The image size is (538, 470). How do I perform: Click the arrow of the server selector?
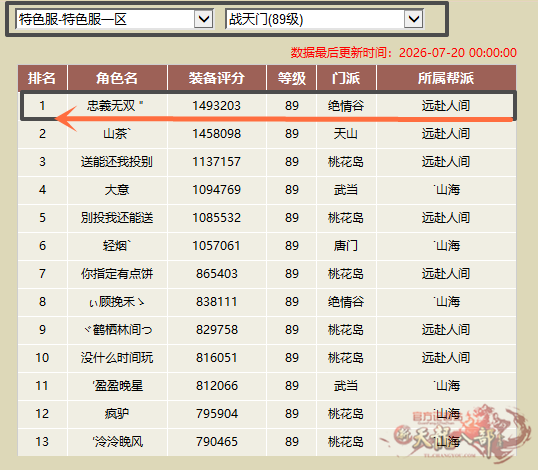pyautogui.click(x=204, y=19)
